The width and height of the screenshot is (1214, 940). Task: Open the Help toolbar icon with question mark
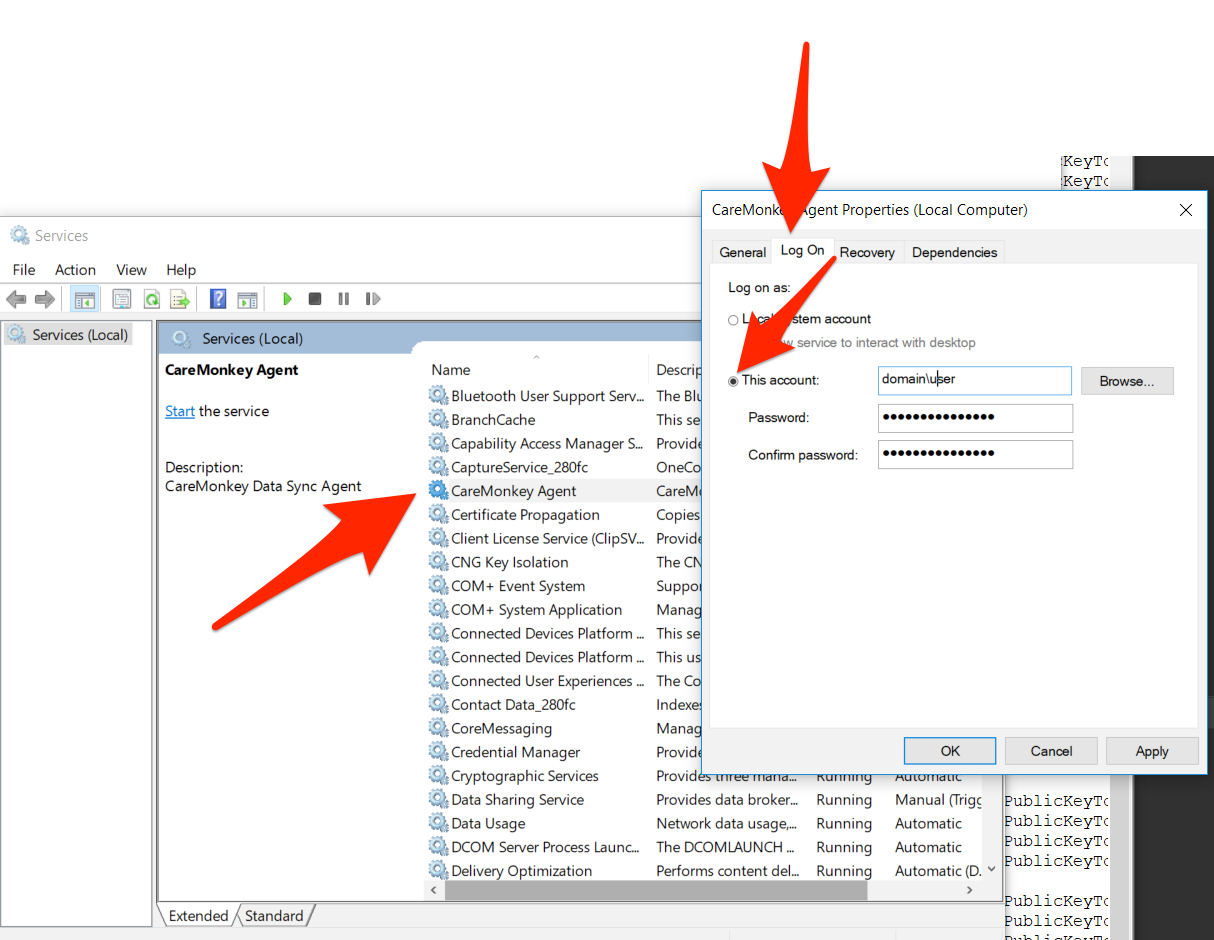pyautogui.click(x=218, y=299)
